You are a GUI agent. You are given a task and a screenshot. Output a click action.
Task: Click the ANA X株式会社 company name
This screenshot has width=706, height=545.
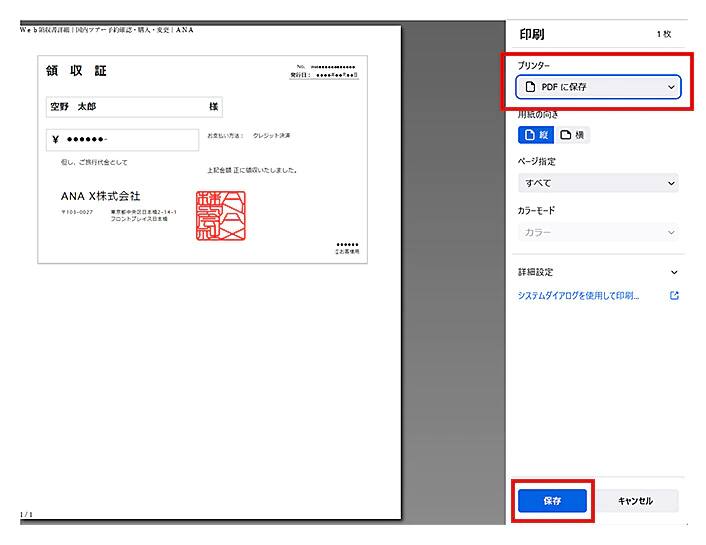[x=100, y=196]
